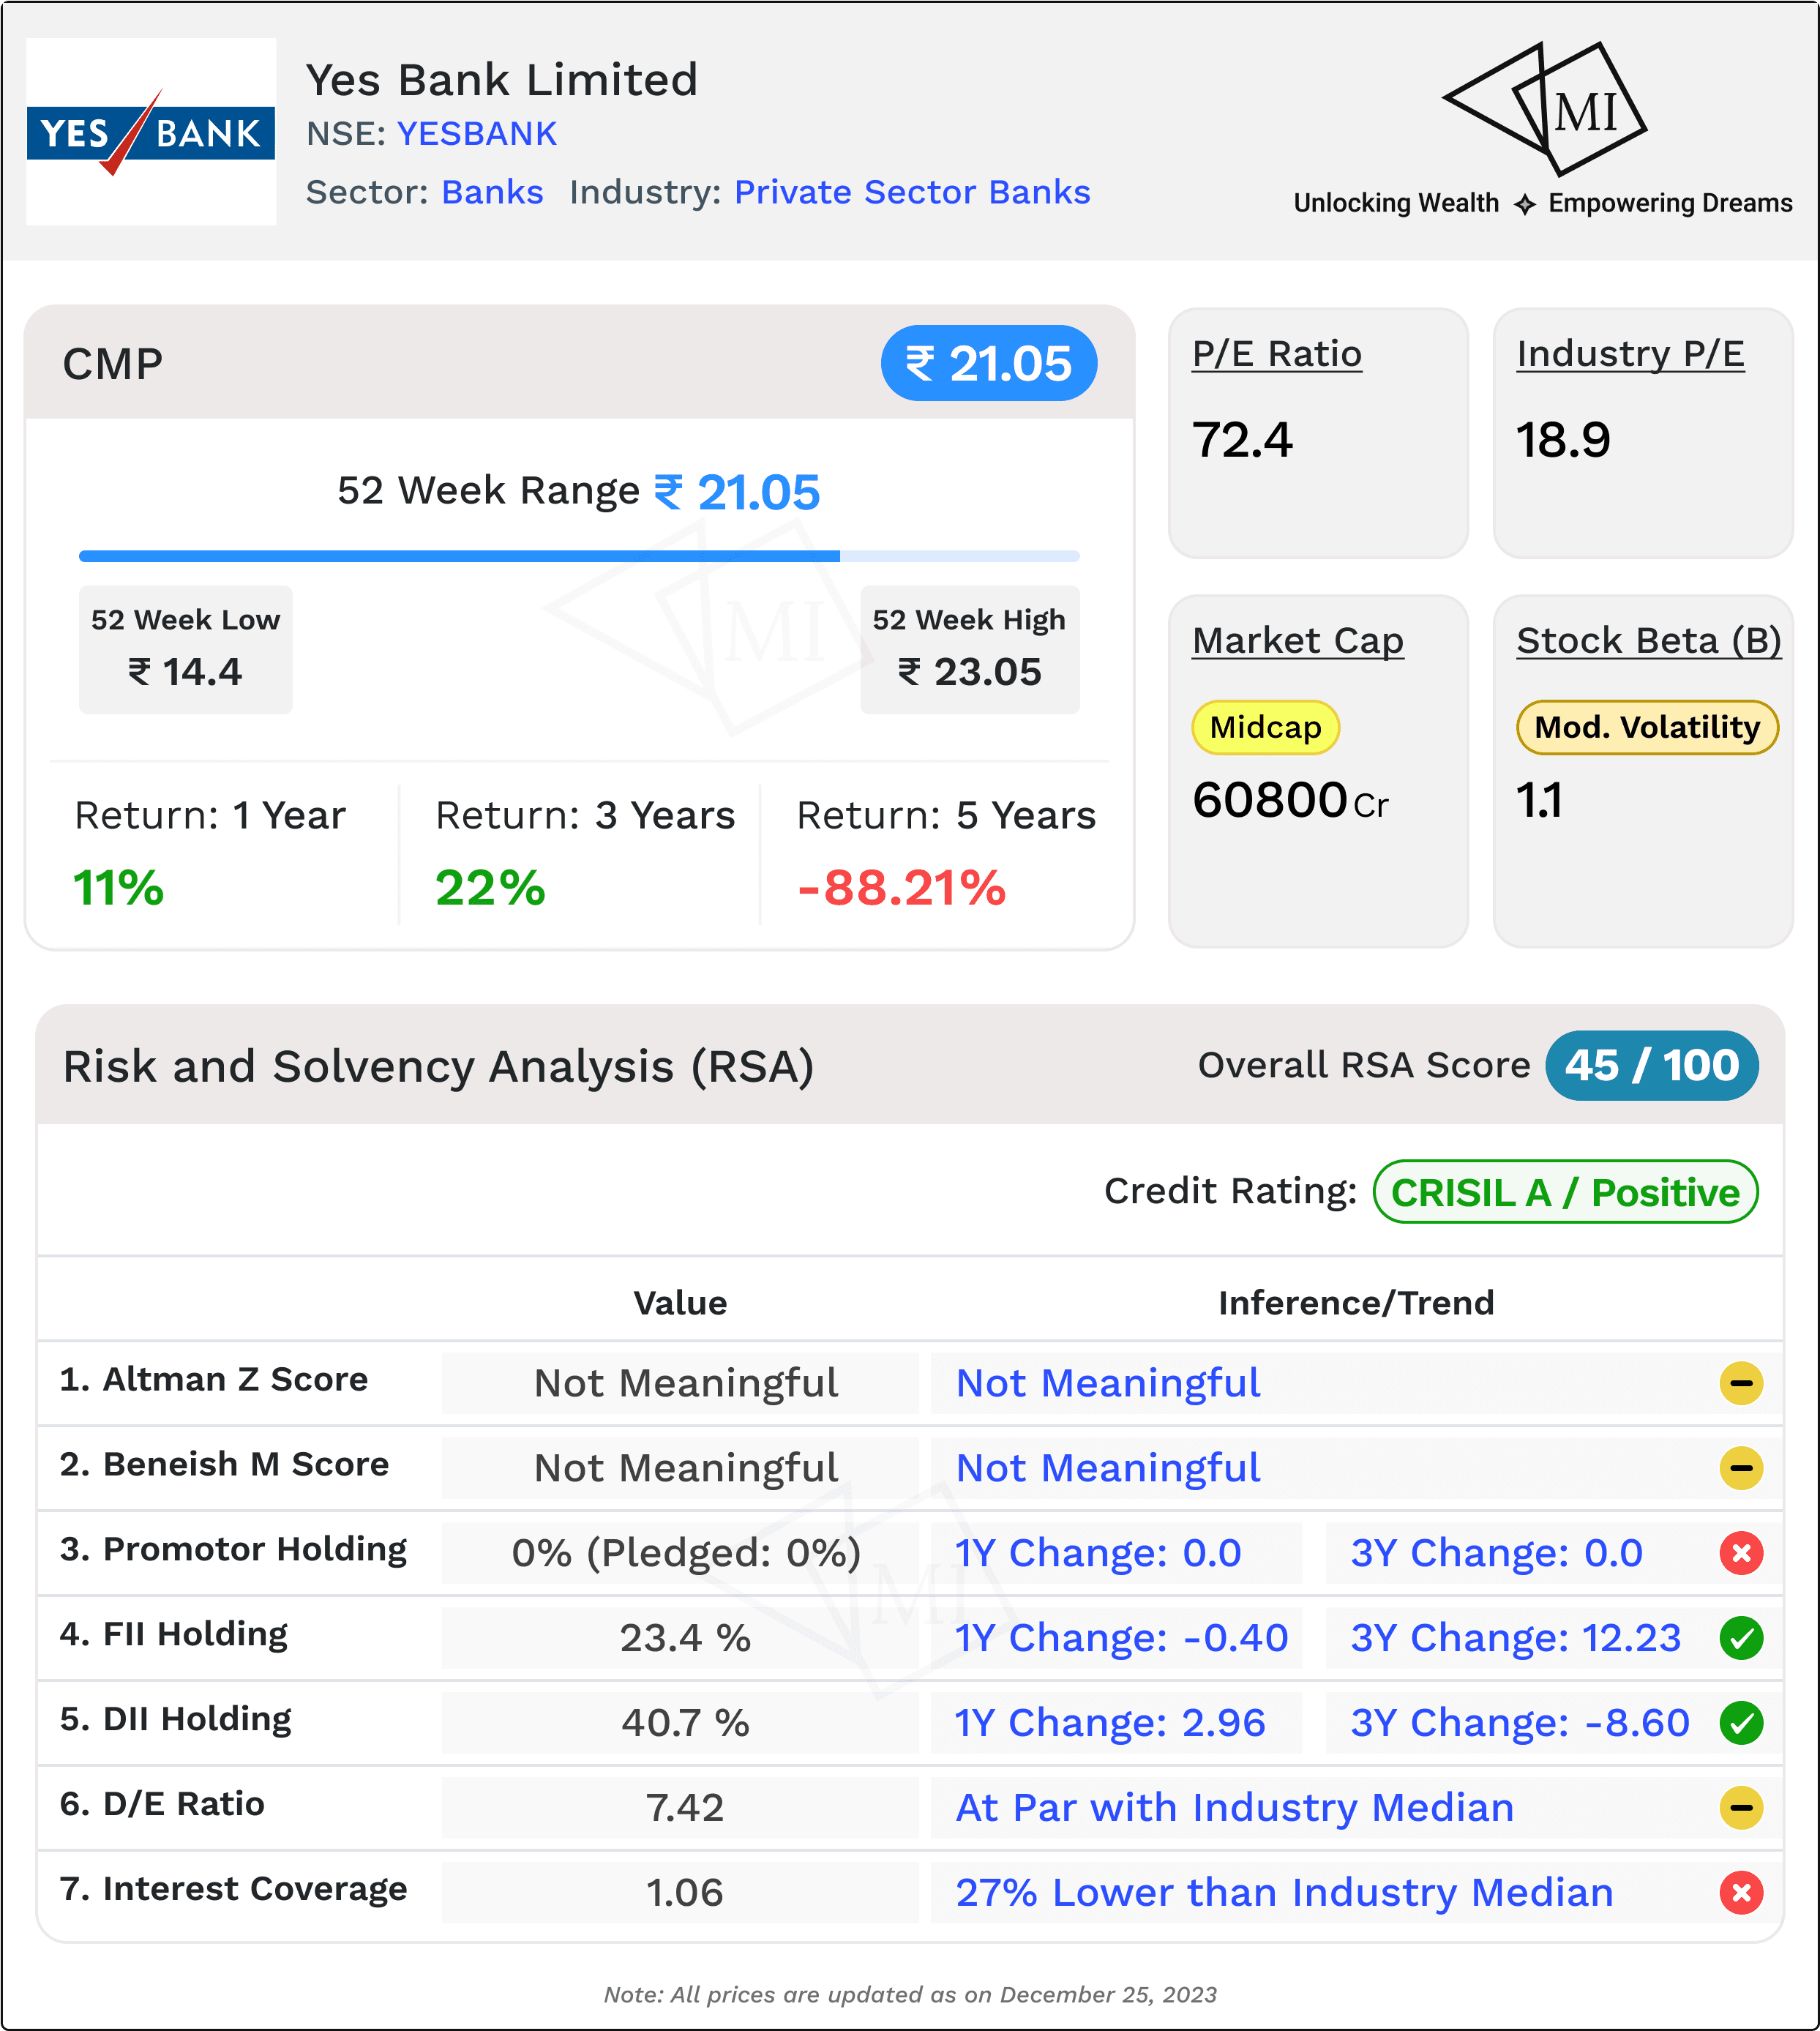Click the red cross icon for Interest Coverage
The height and width of the screenshot is (2031, 1820).
coord(1741,1892)
